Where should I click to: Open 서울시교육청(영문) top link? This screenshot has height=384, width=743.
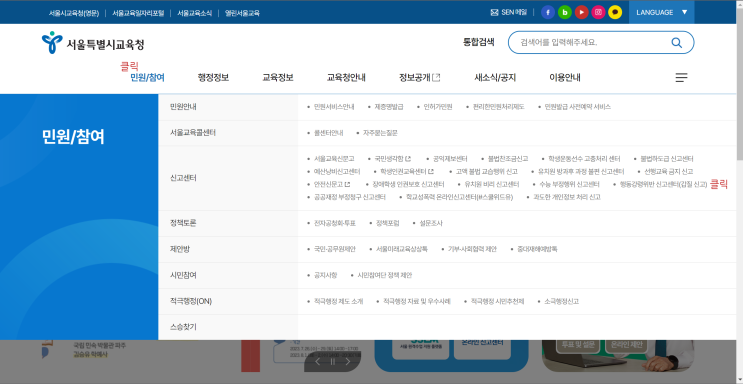(x=74, y=13)
